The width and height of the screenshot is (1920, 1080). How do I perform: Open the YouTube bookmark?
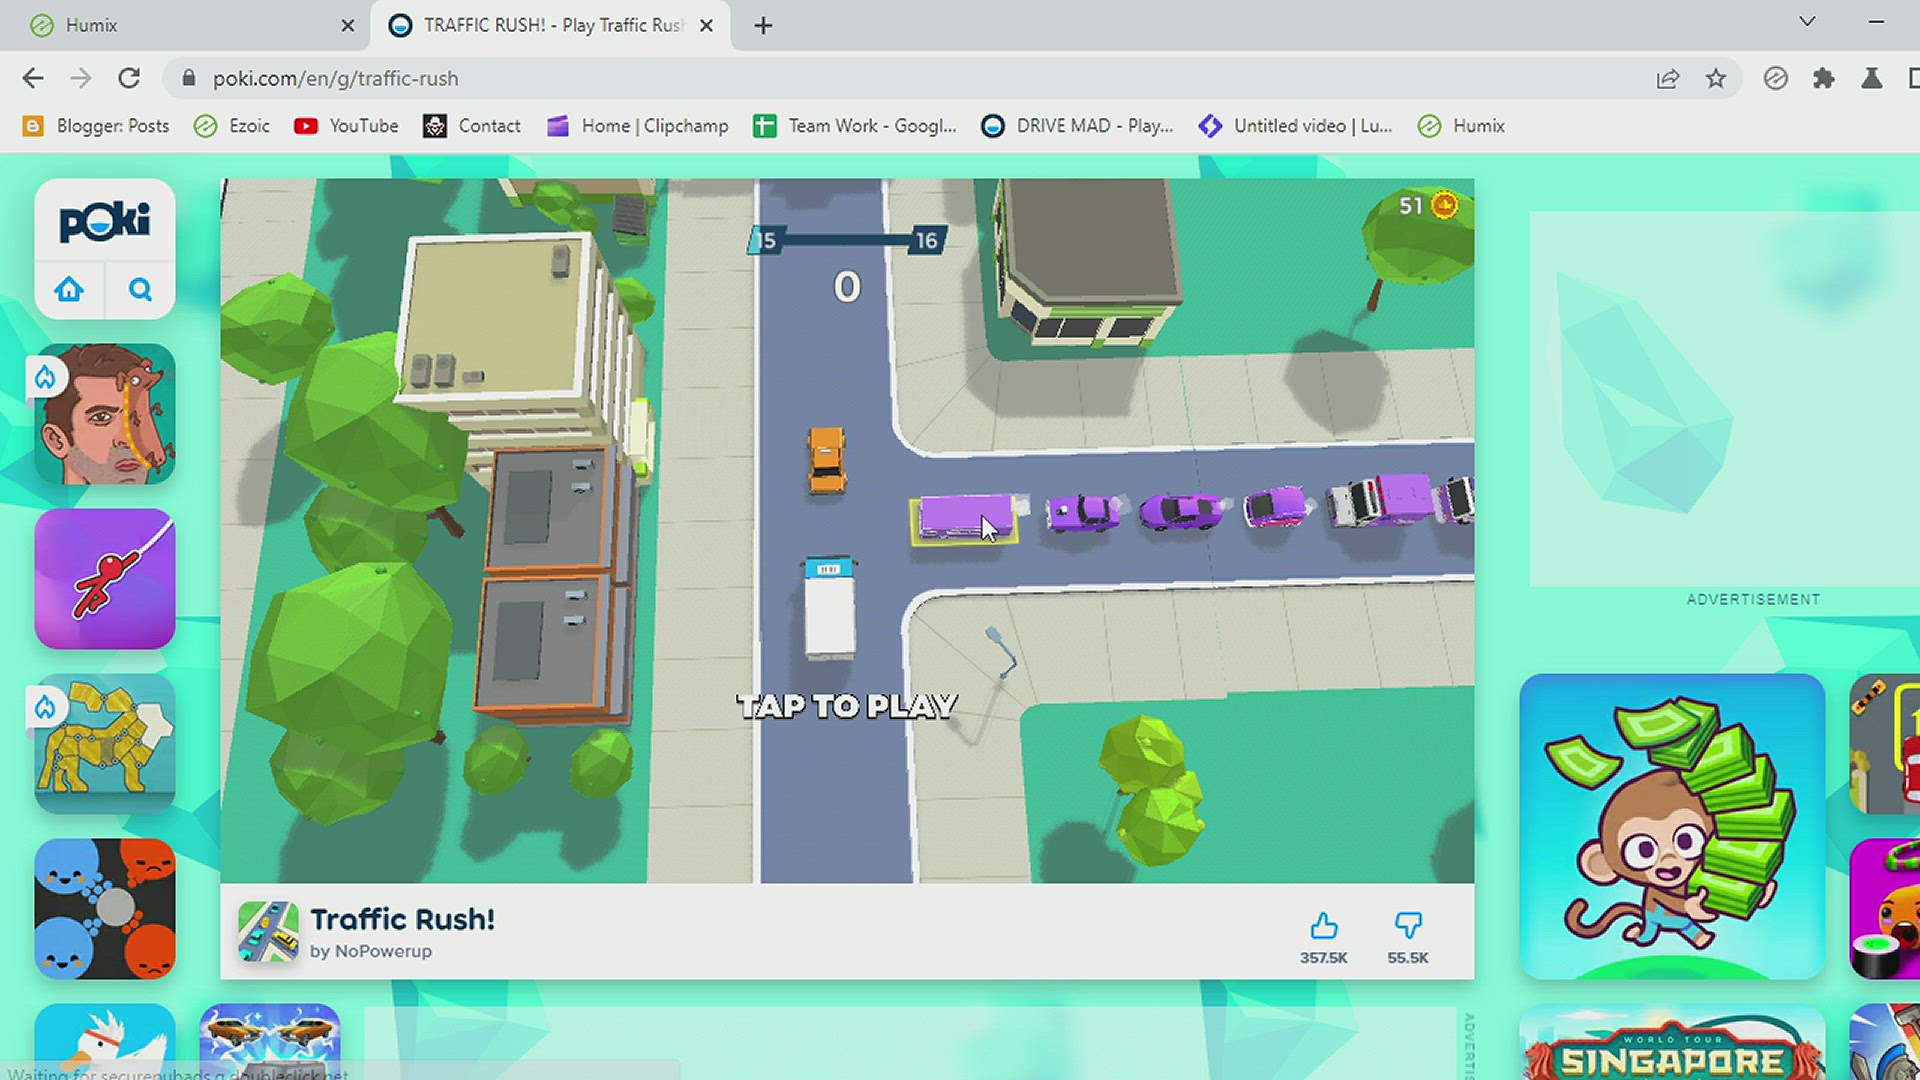(346, 126)
